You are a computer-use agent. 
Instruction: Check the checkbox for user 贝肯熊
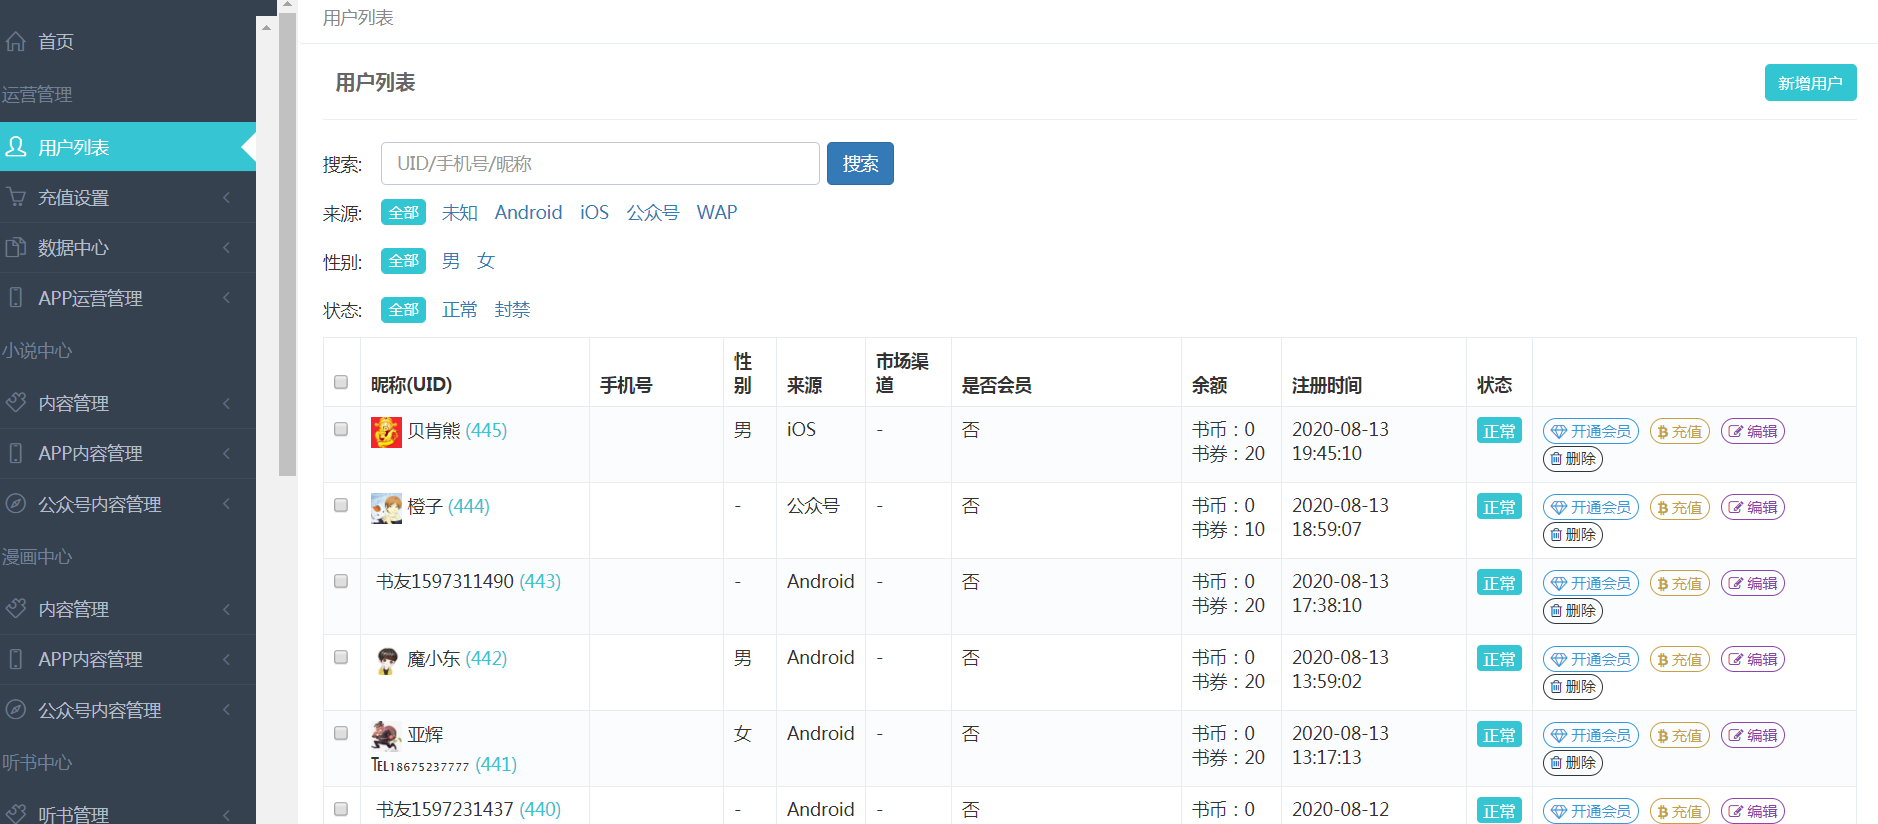click(x=341, y=429)
